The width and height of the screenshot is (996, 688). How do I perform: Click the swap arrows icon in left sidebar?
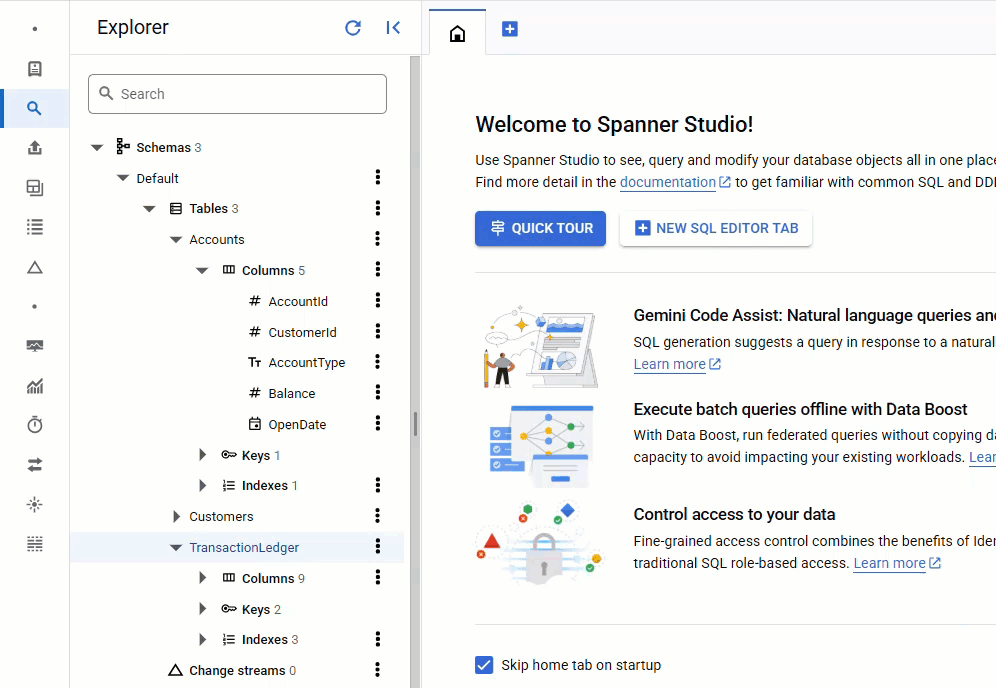(x=35, y=465)
